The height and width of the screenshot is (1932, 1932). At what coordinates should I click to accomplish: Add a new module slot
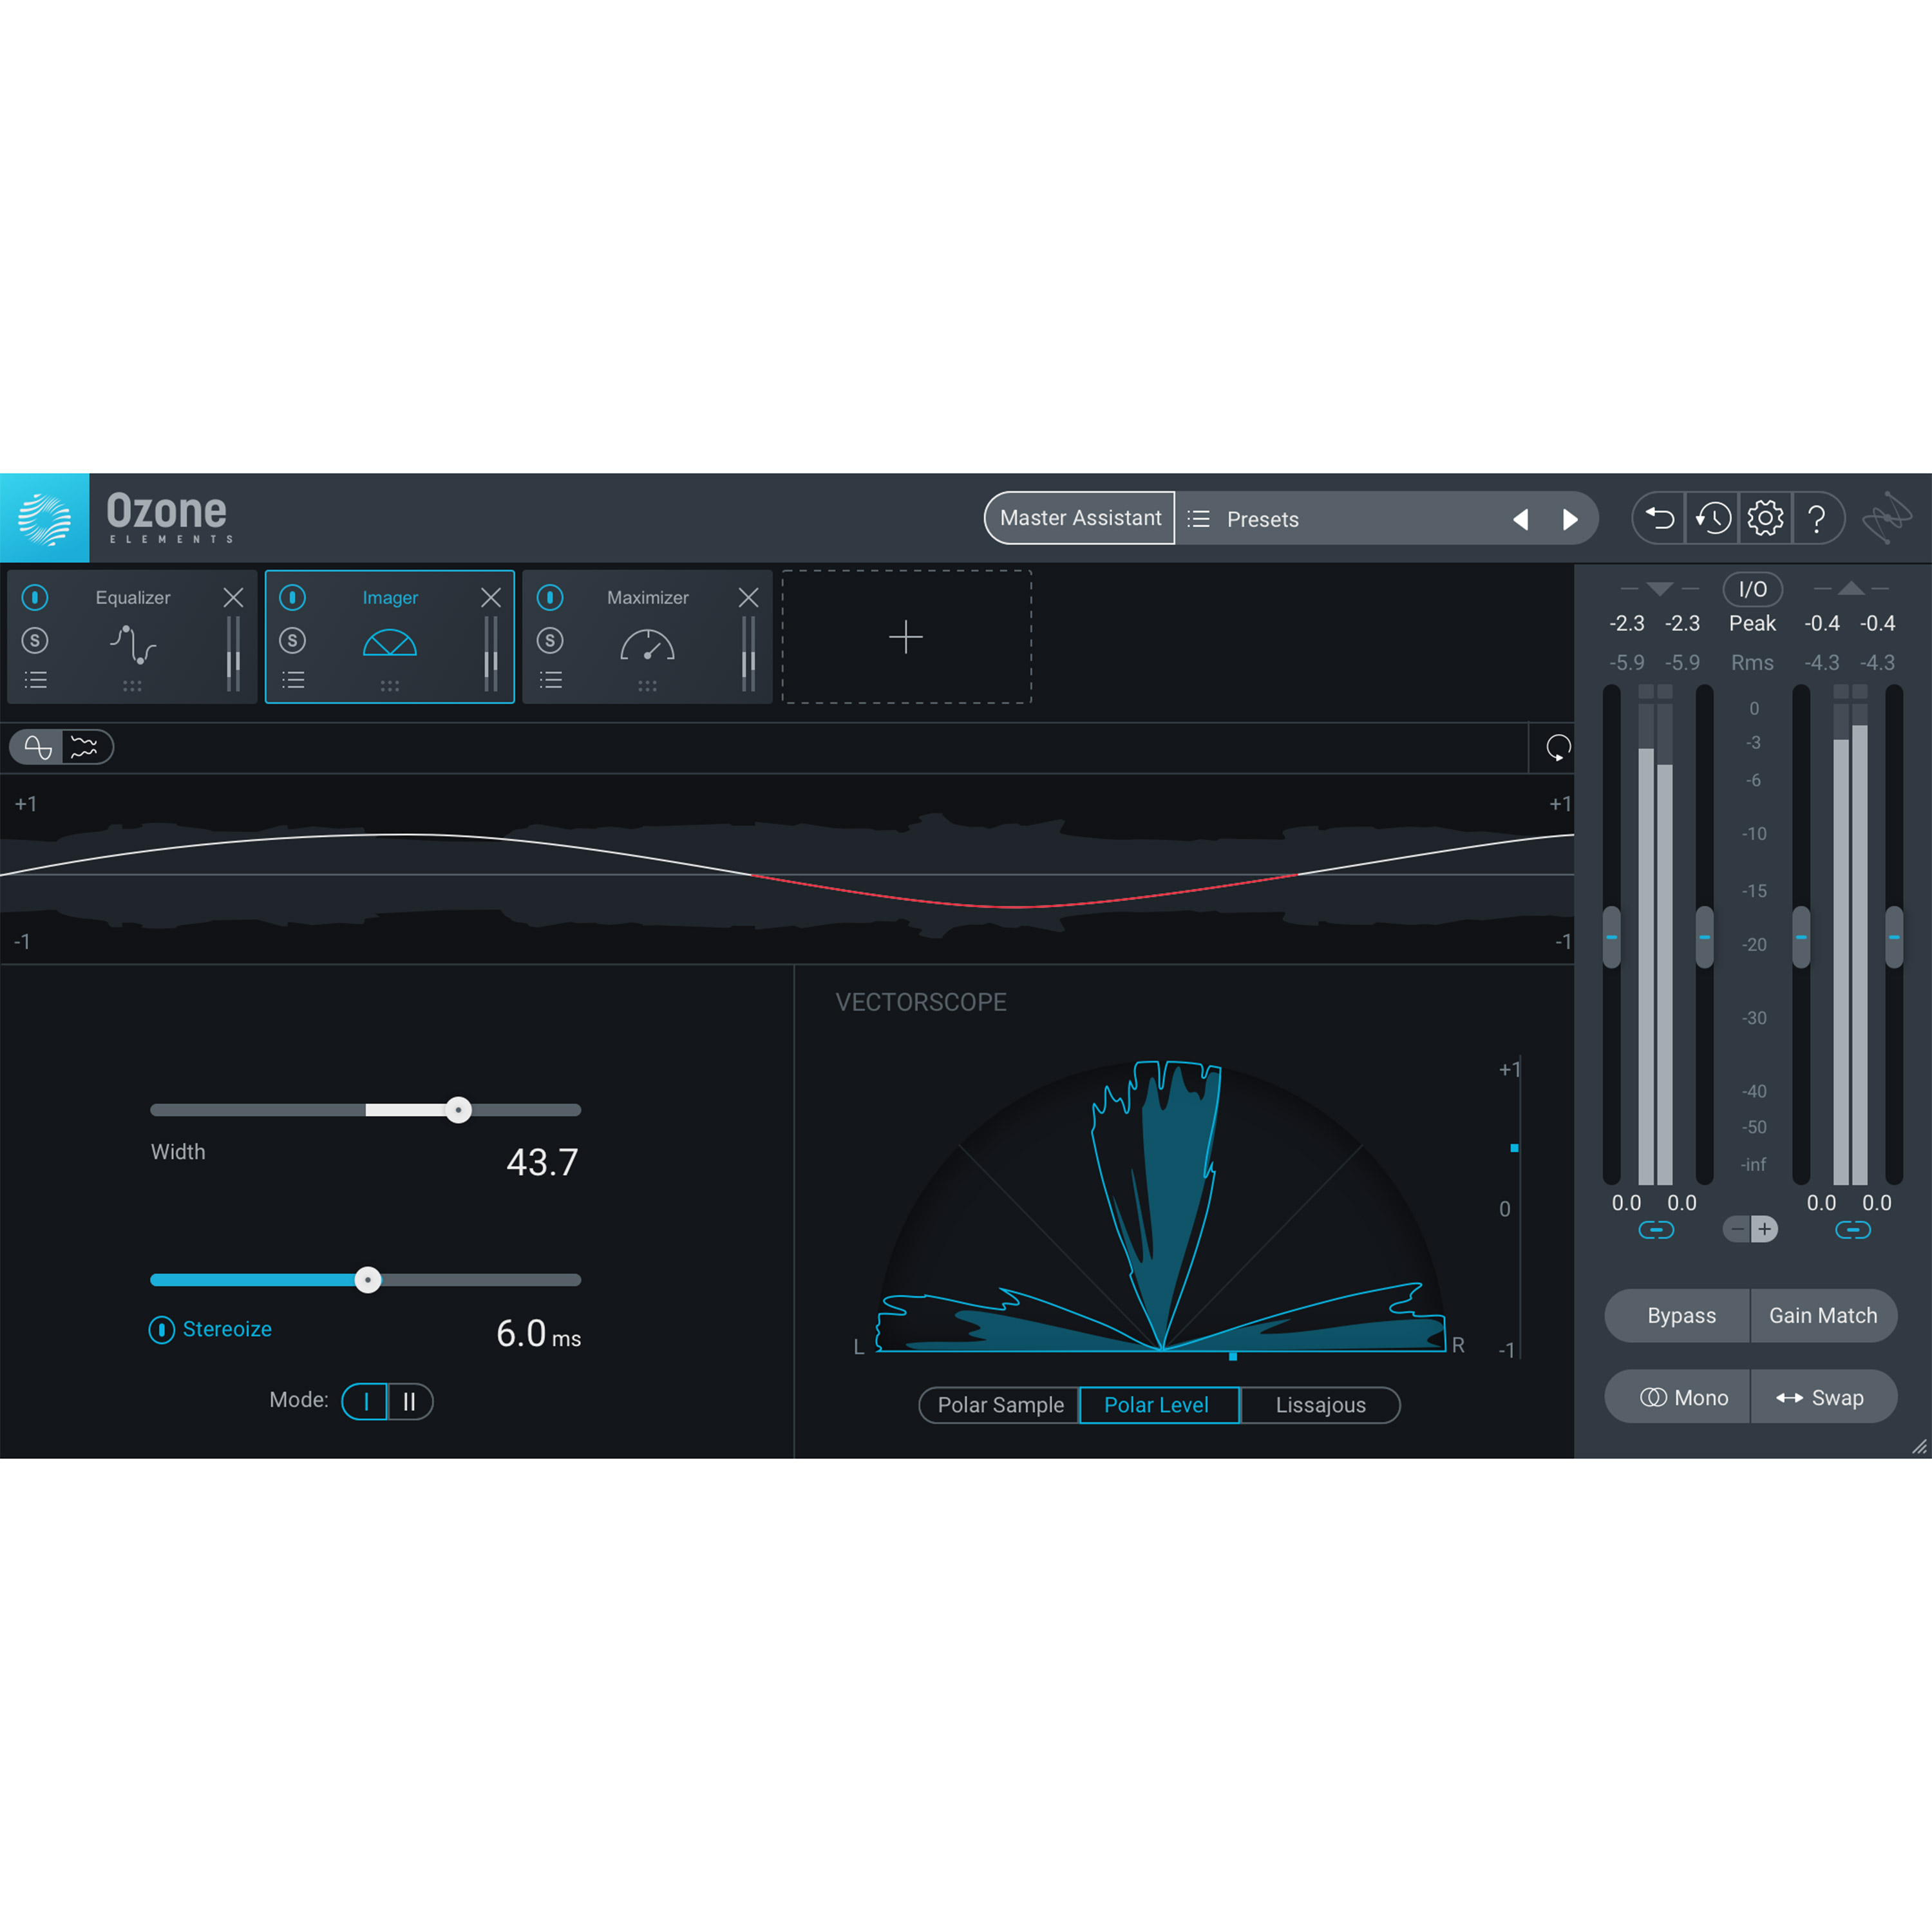pyautogui.click(x=906, y=637)
